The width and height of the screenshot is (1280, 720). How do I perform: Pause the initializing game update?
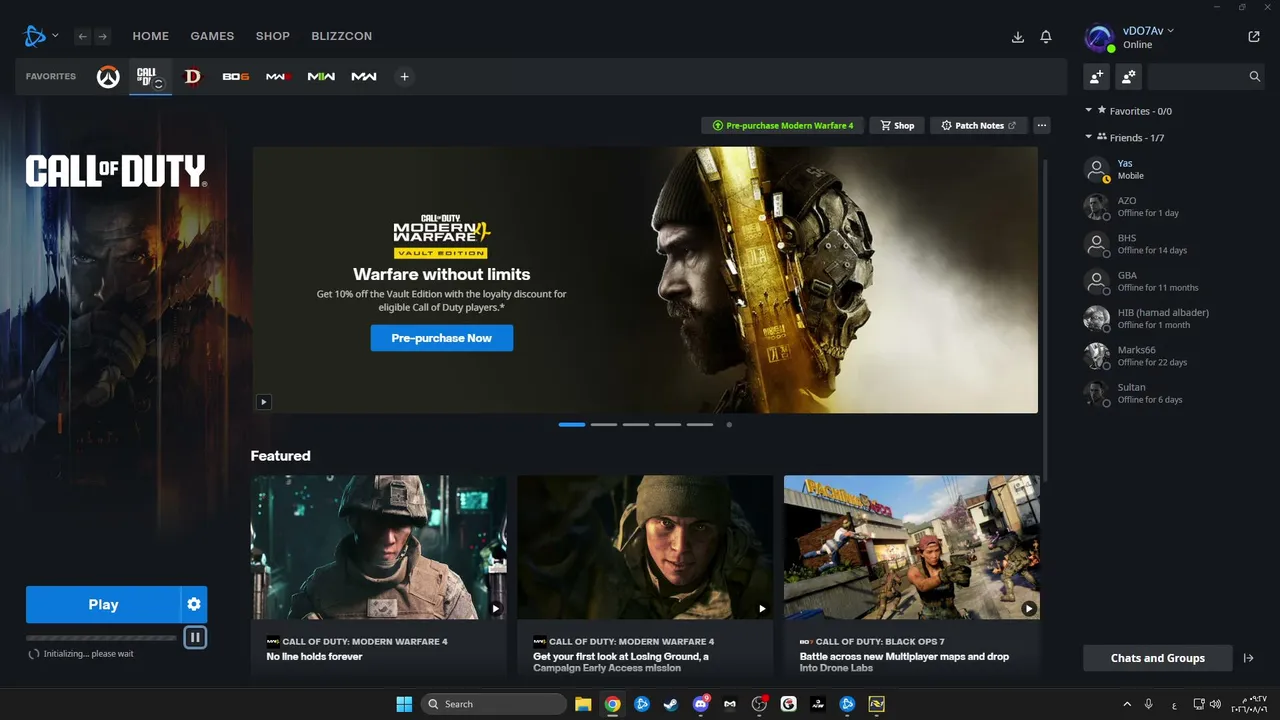pos(195,637)
